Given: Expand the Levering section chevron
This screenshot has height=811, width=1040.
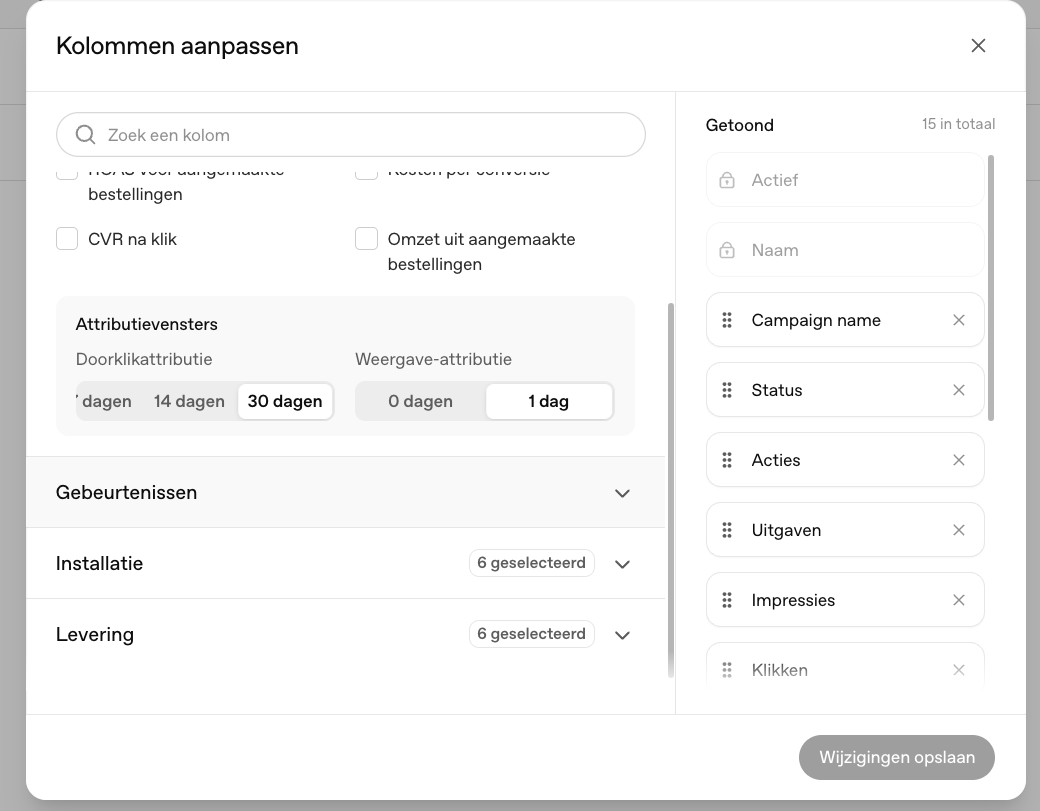Looking at the screenshot, I should point(622,635).
